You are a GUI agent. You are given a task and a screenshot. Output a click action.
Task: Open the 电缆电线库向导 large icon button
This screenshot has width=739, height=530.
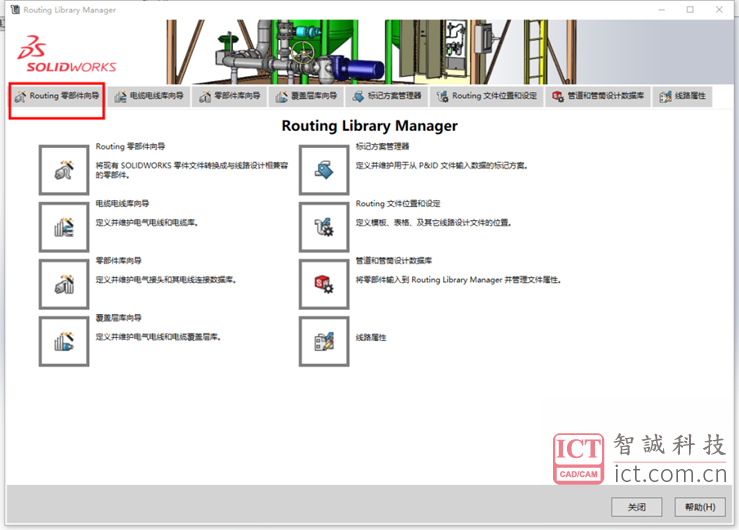[x=64, y=227]
